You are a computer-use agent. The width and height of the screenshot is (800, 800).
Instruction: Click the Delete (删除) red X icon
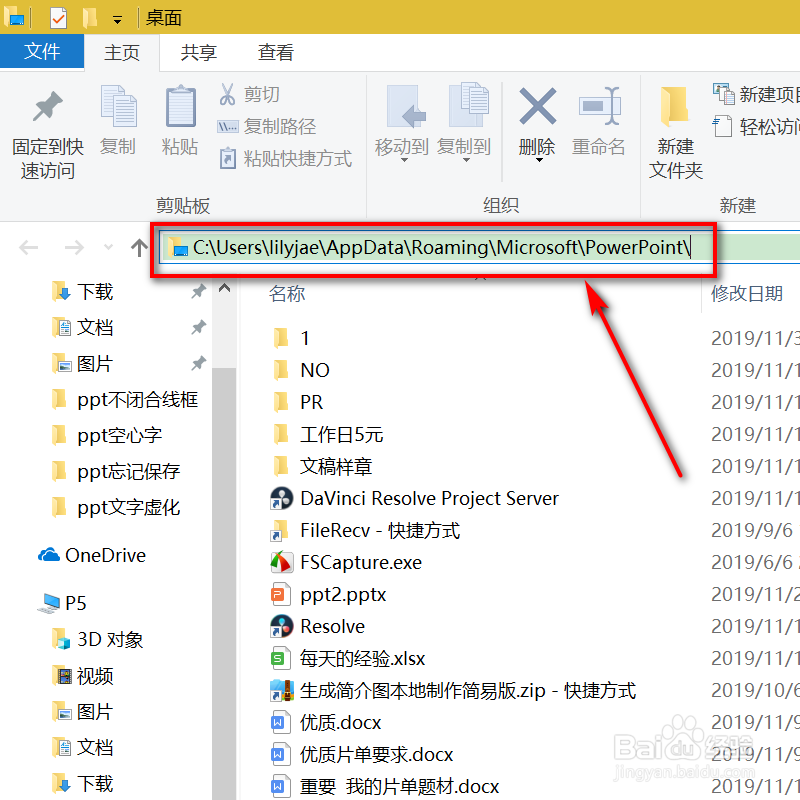(x=537, y=107)
